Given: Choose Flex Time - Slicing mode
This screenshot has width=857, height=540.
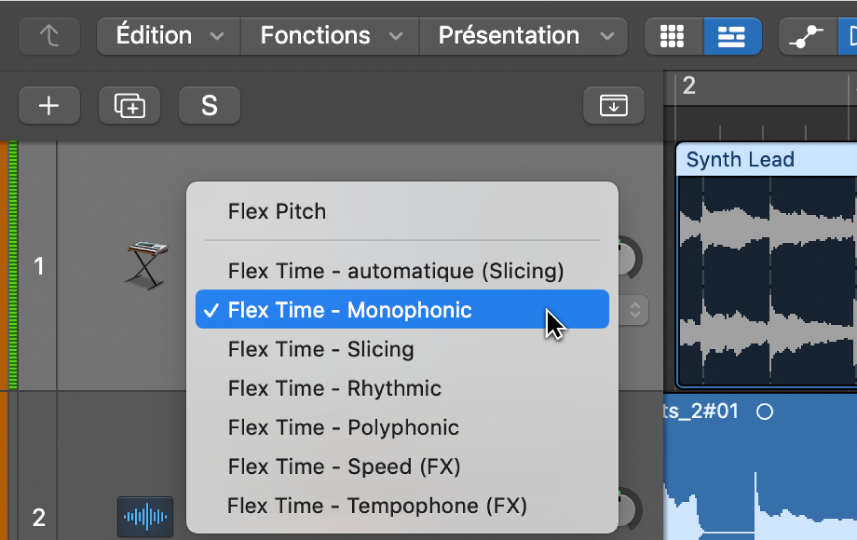Looking at the screenshot, I should click(x=320, y=350).
